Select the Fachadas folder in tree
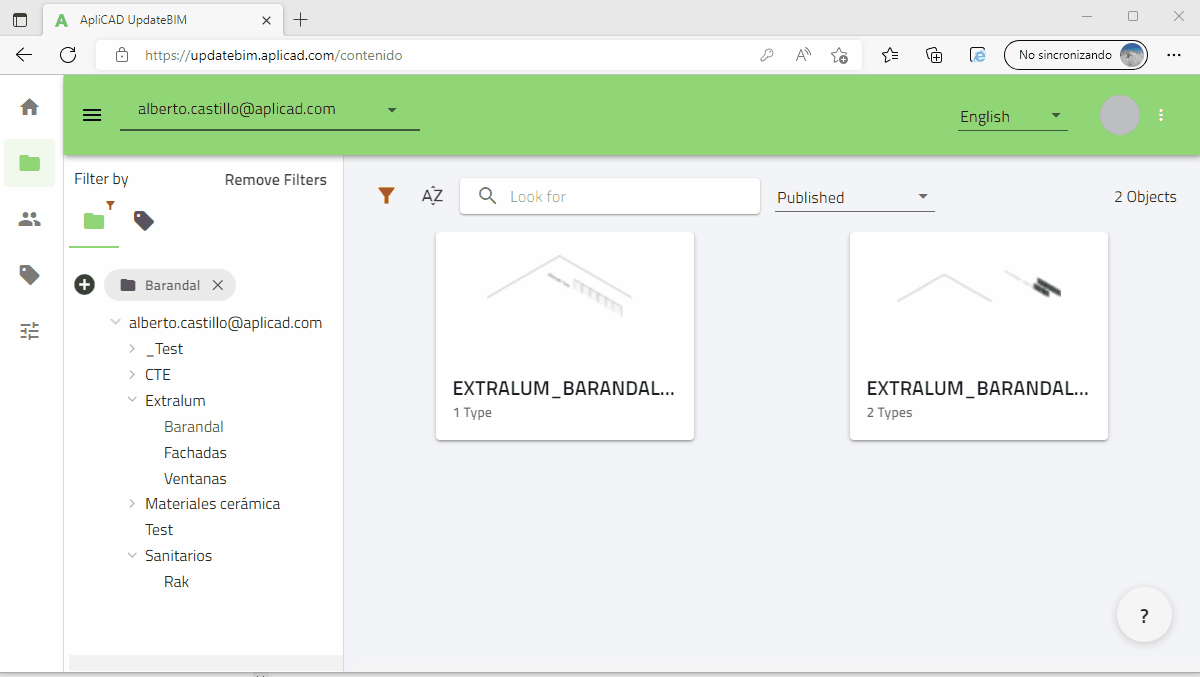The height and width of the screenshot is (677, 1200). tap(195, 453)
